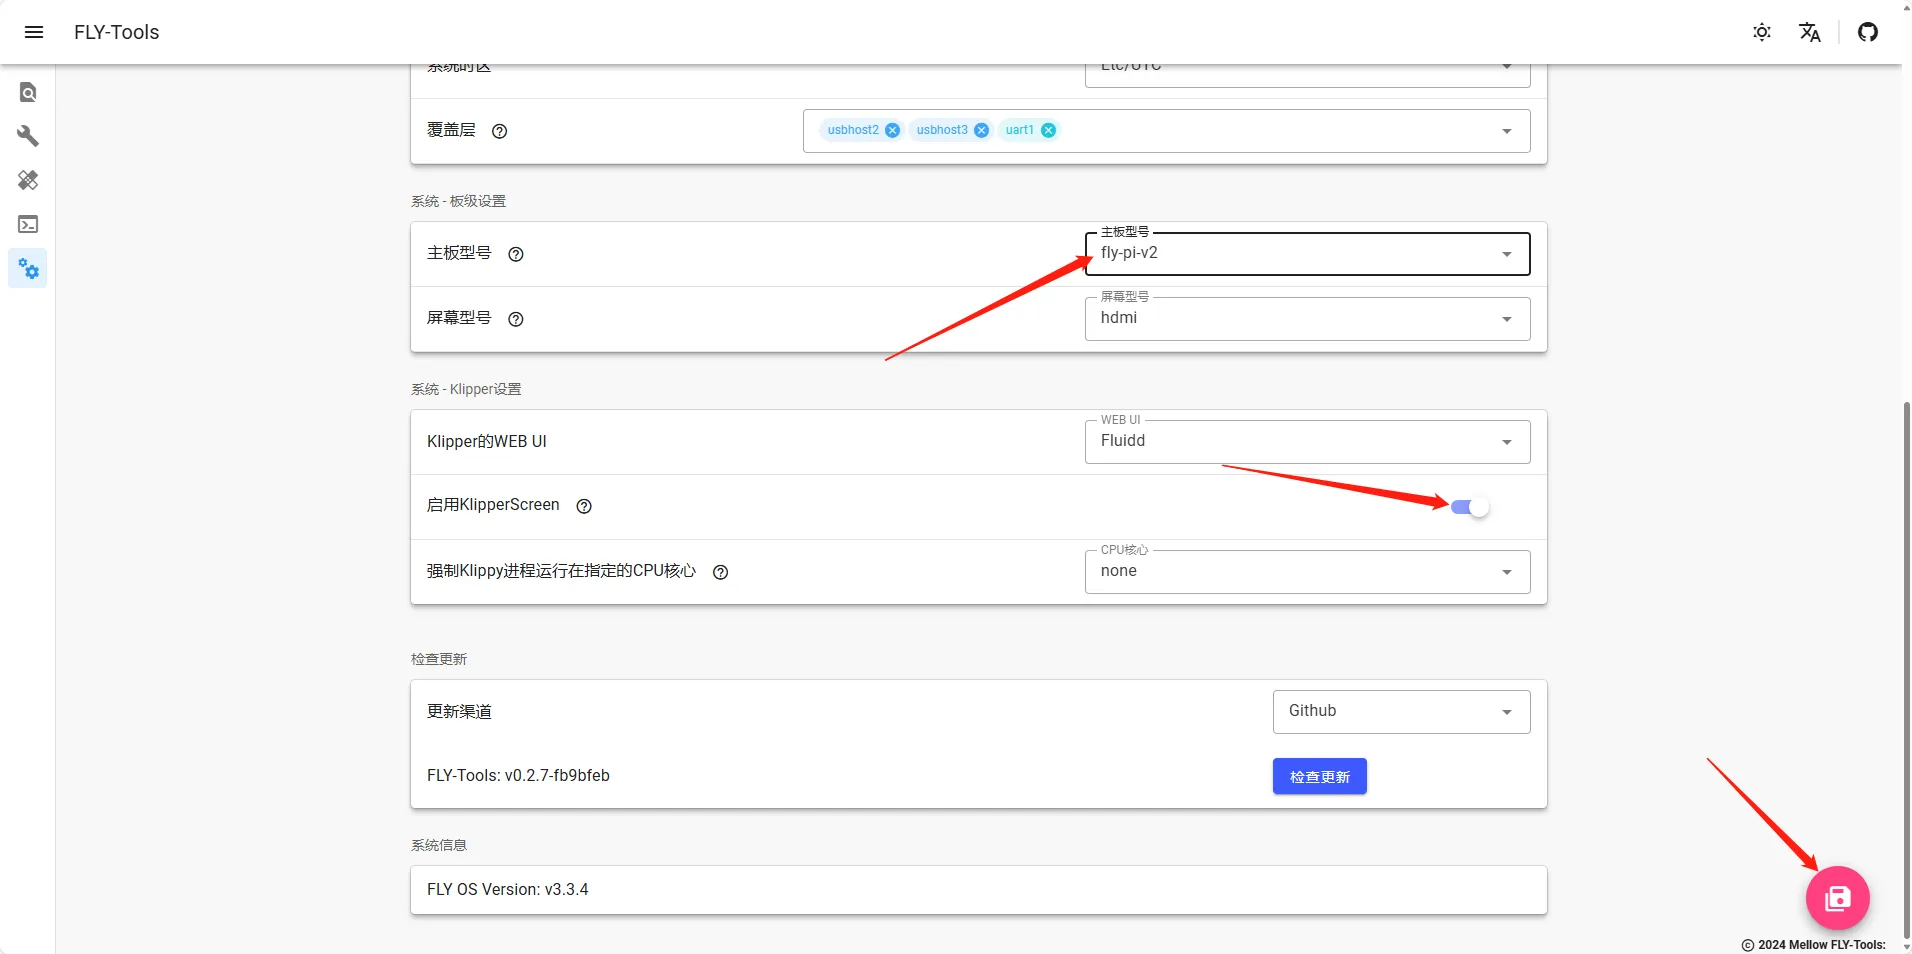Open the bandage-icon sidebar page
Screen dimensions: 1912x954
(x=28, y=180)
